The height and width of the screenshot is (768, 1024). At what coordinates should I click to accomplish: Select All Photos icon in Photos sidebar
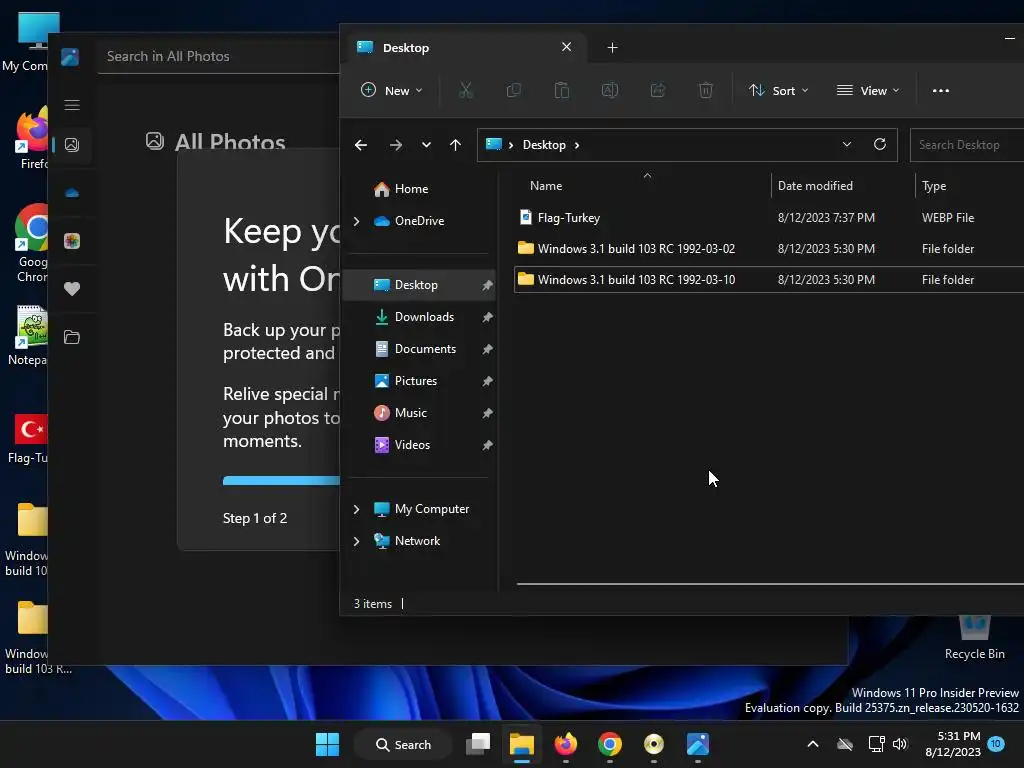[72, 145]
